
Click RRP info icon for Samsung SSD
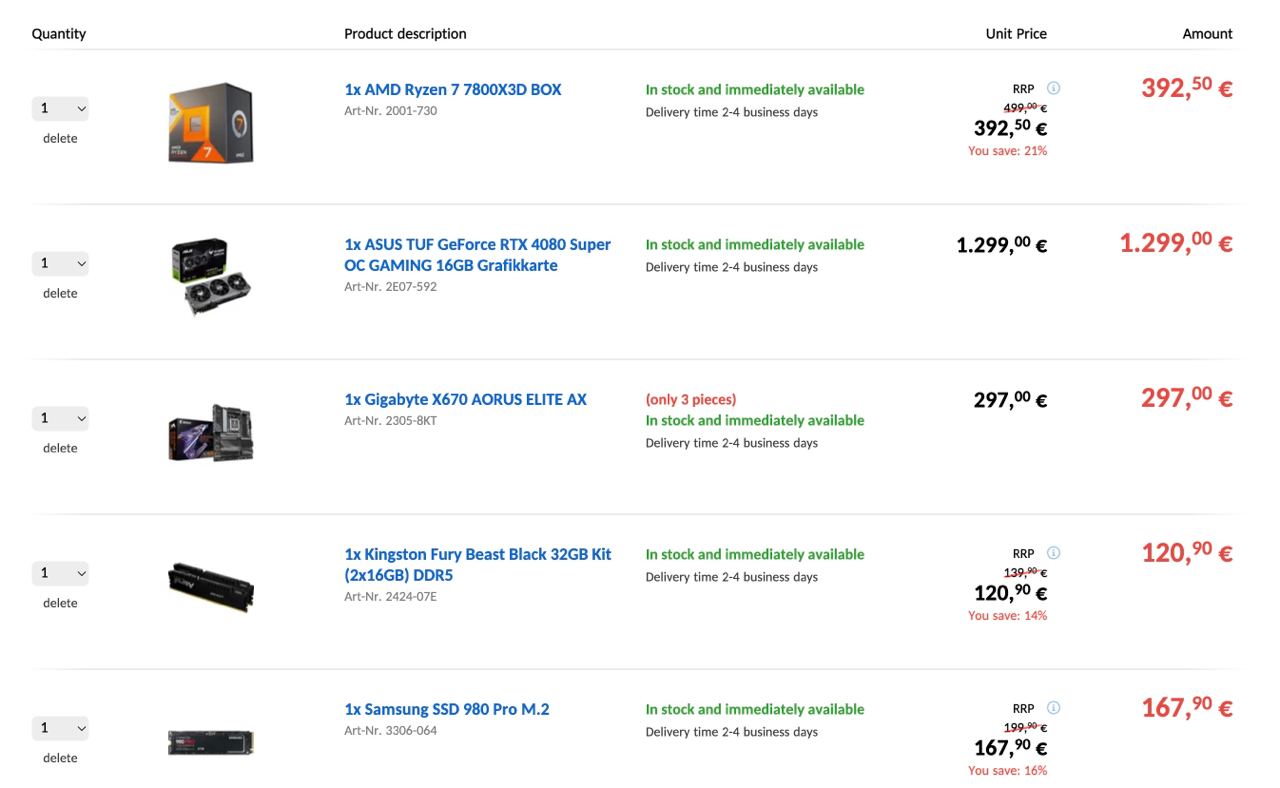coord(1053,708)
